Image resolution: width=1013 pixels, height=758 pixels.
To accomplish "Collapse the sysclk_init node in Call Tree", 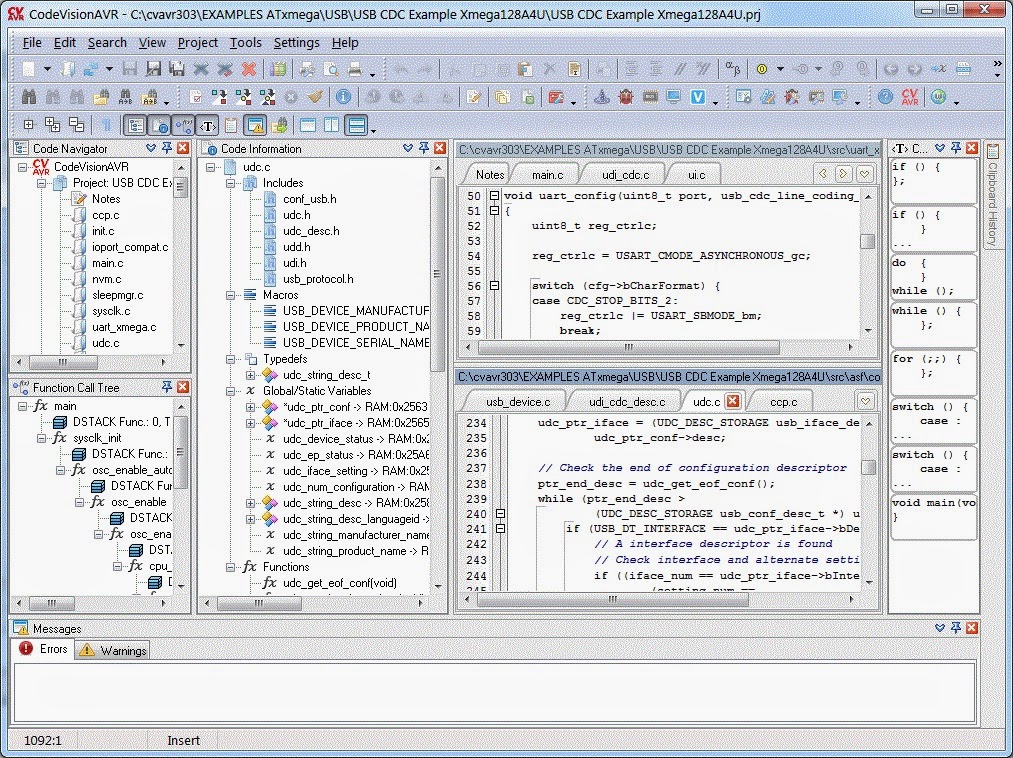I will pyautogui.click(x=42, y=438).
